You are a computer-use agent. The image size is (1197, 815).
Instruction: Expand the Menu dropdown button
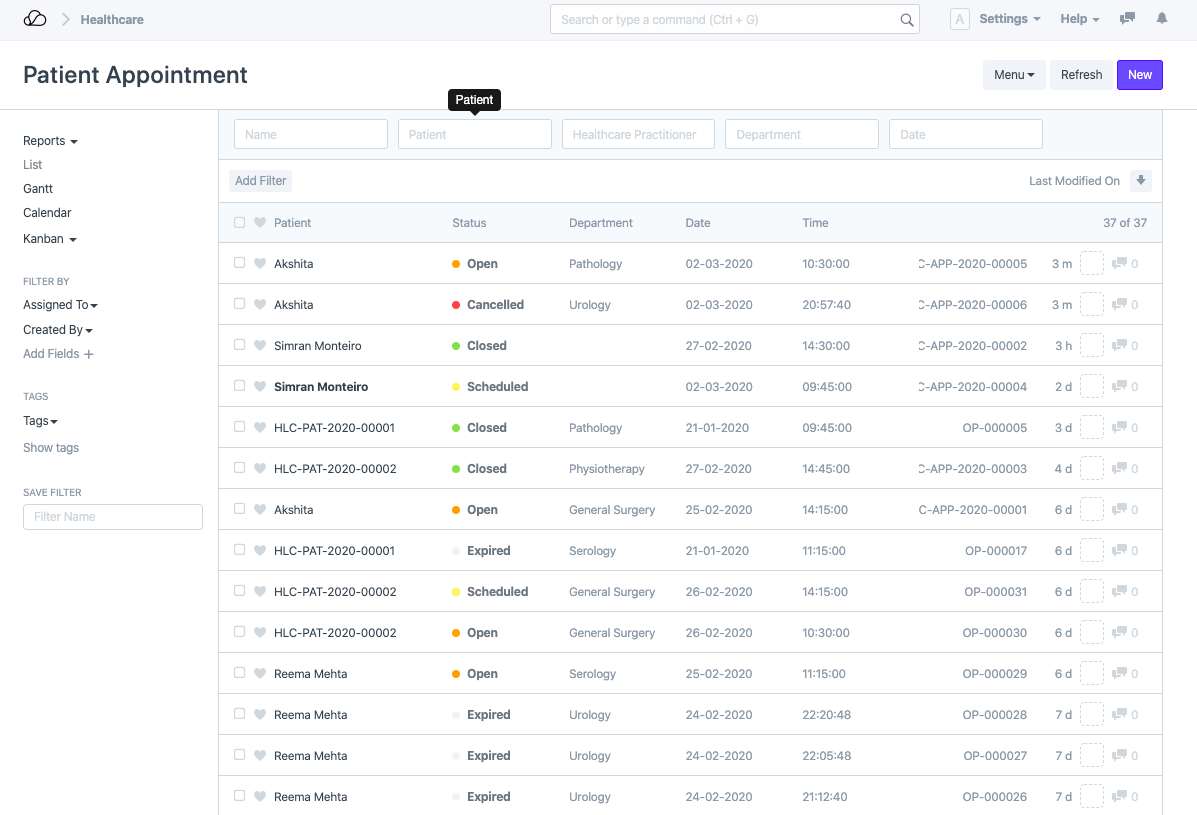click(x=1014, y=75)
